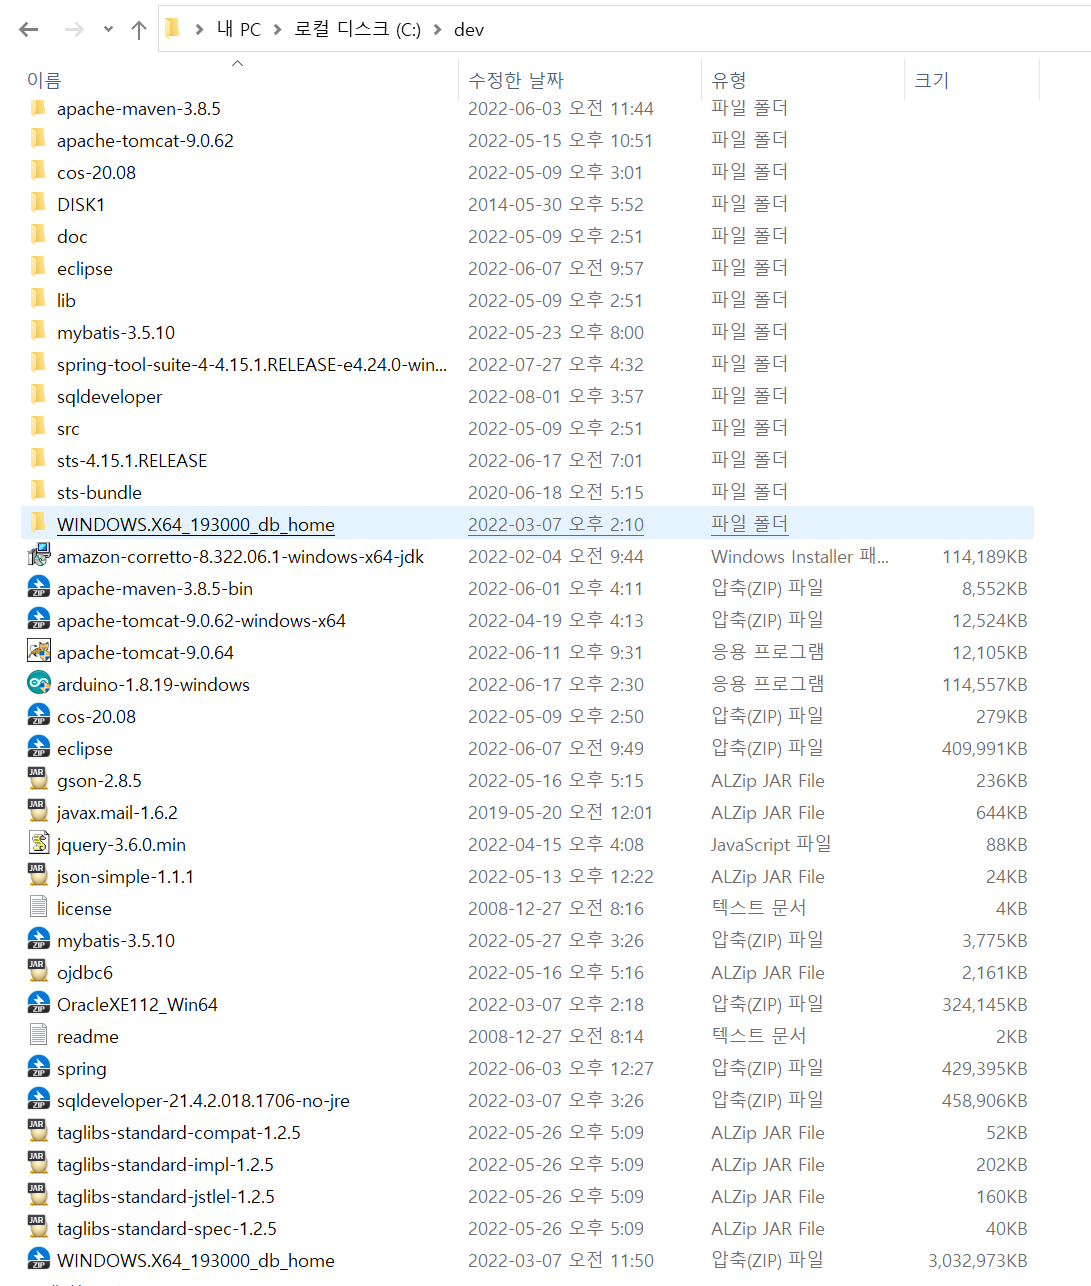
Task: Click the javax.mail-1.6.2 JAR icon
Action: pos(38,812)
